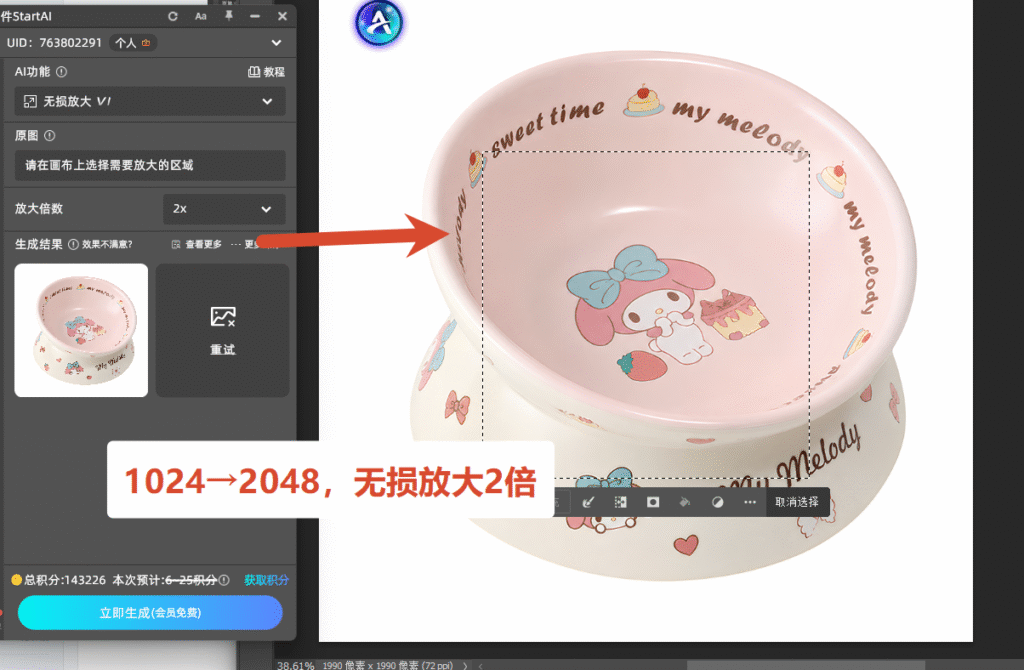Open the 2x magnification dropdown
1024x670 pixels.
tap(223, 209)
